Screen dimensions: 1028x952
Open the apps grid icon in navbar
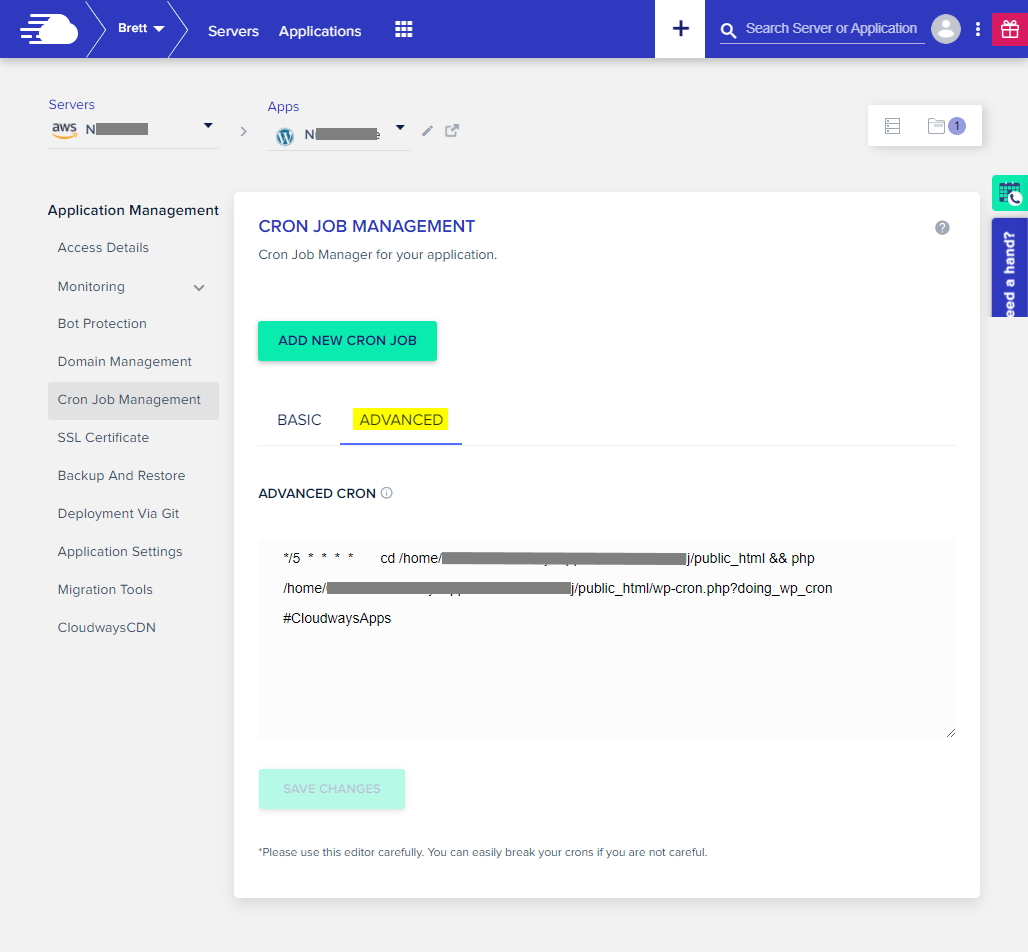tap(403, 30)
